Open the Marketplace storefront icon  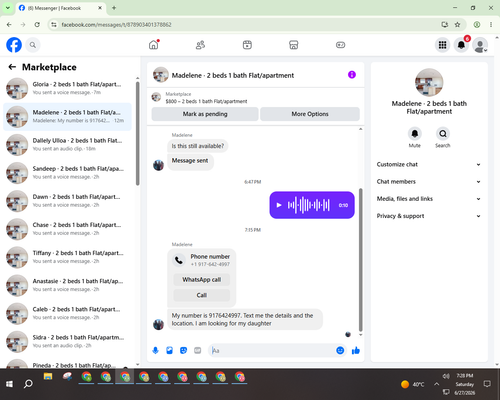[x=294, y=45]
